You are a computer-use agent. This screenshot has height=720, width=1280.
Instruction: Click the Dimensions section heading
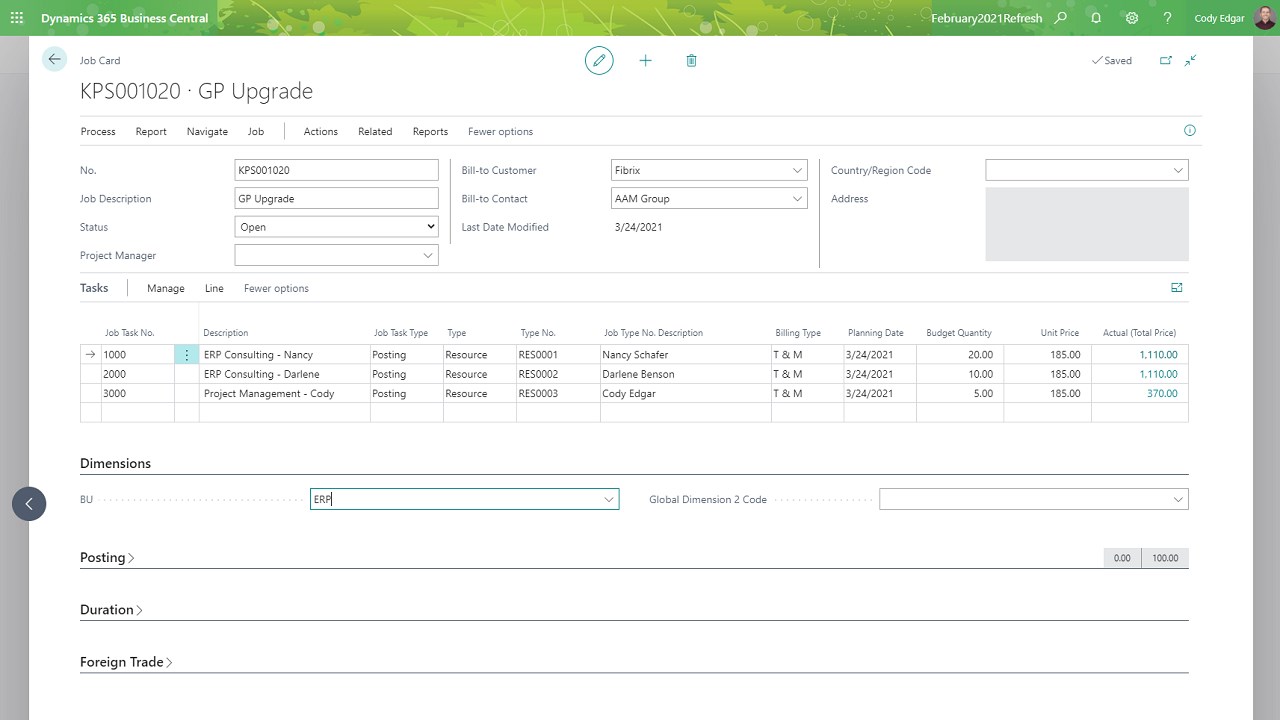coord(115,464)
